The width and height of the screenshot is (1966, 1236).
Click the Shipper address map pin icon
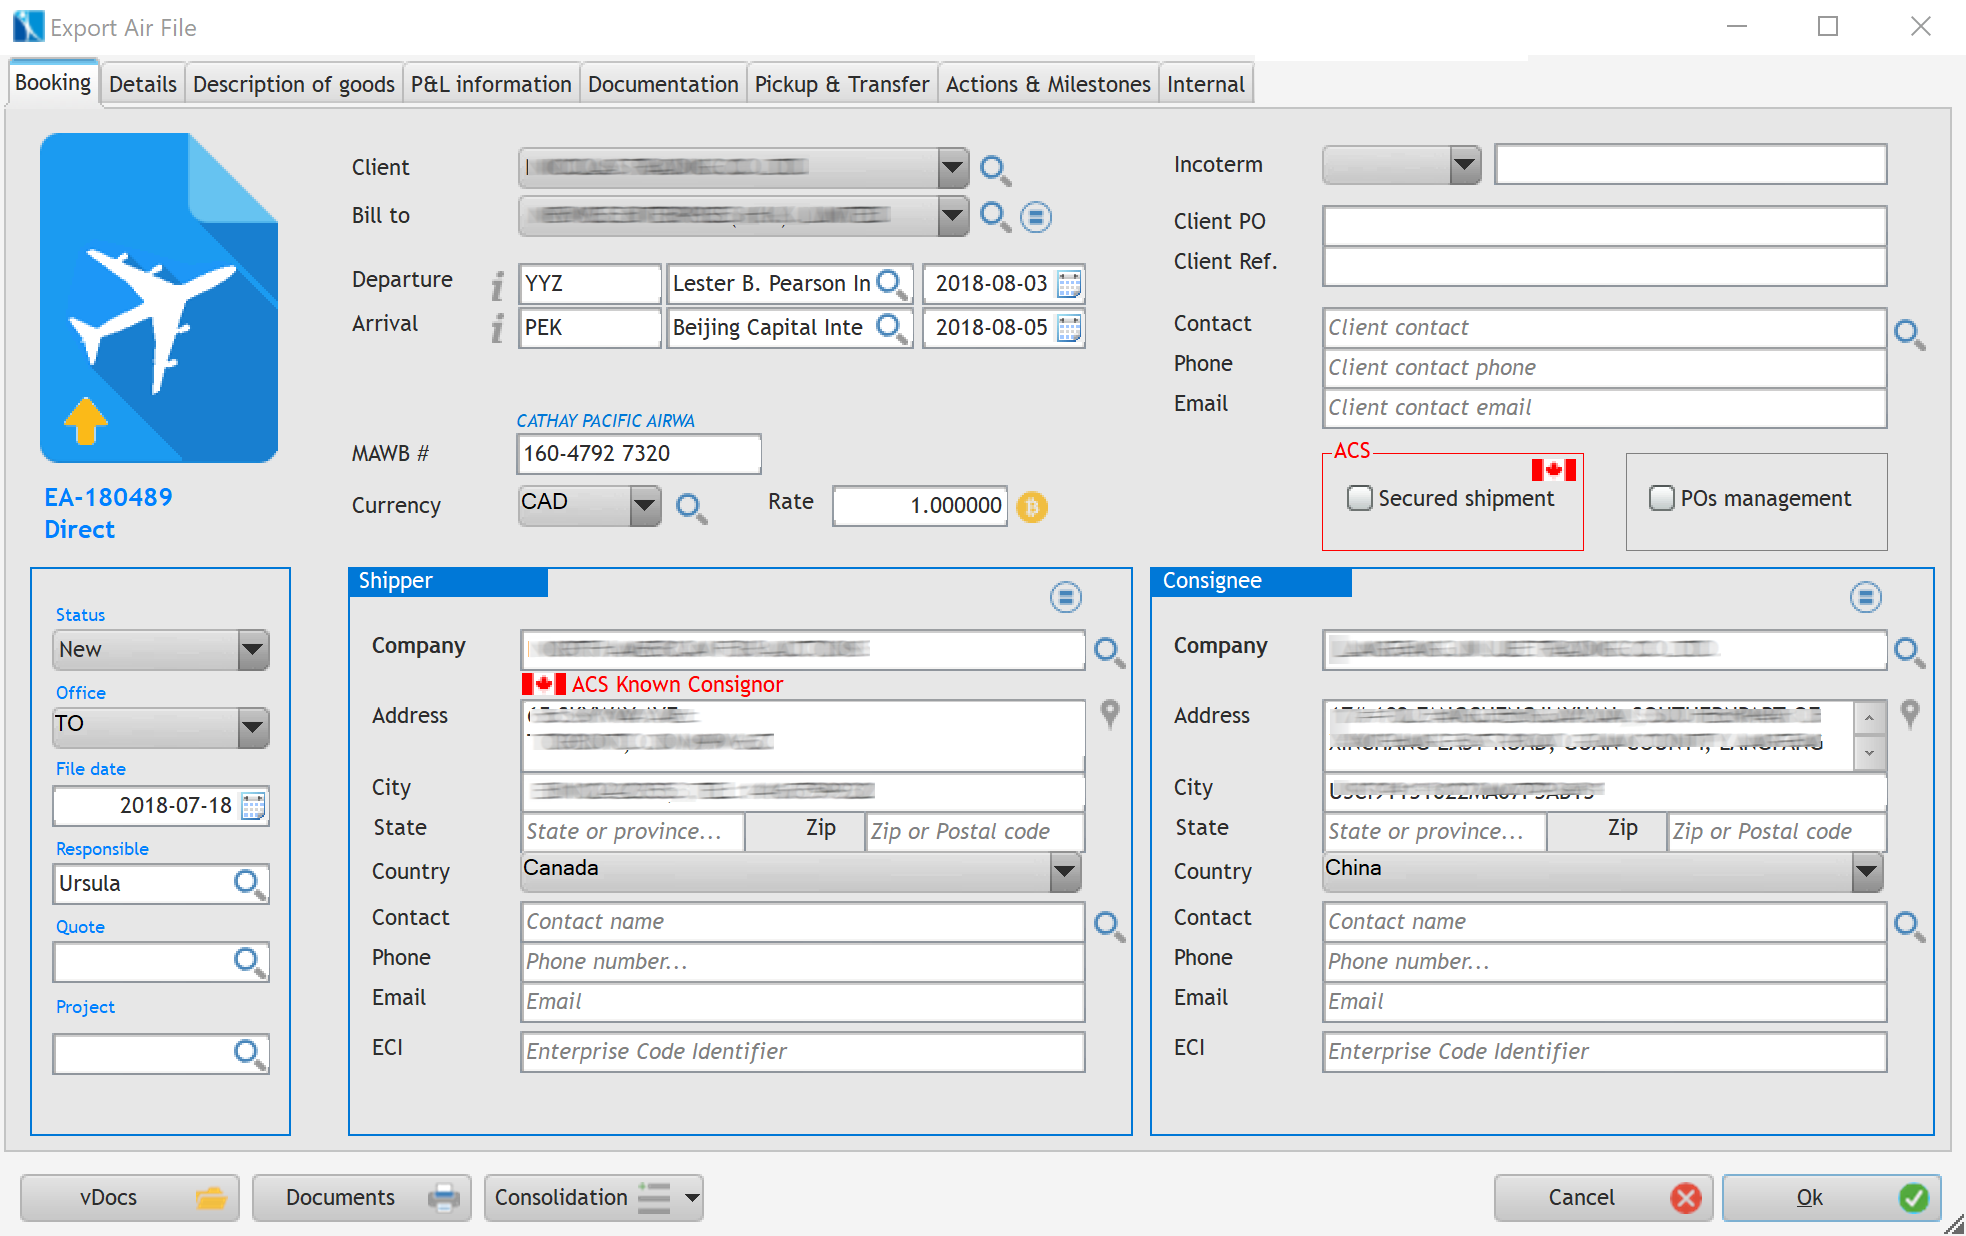click(1110, 714)
